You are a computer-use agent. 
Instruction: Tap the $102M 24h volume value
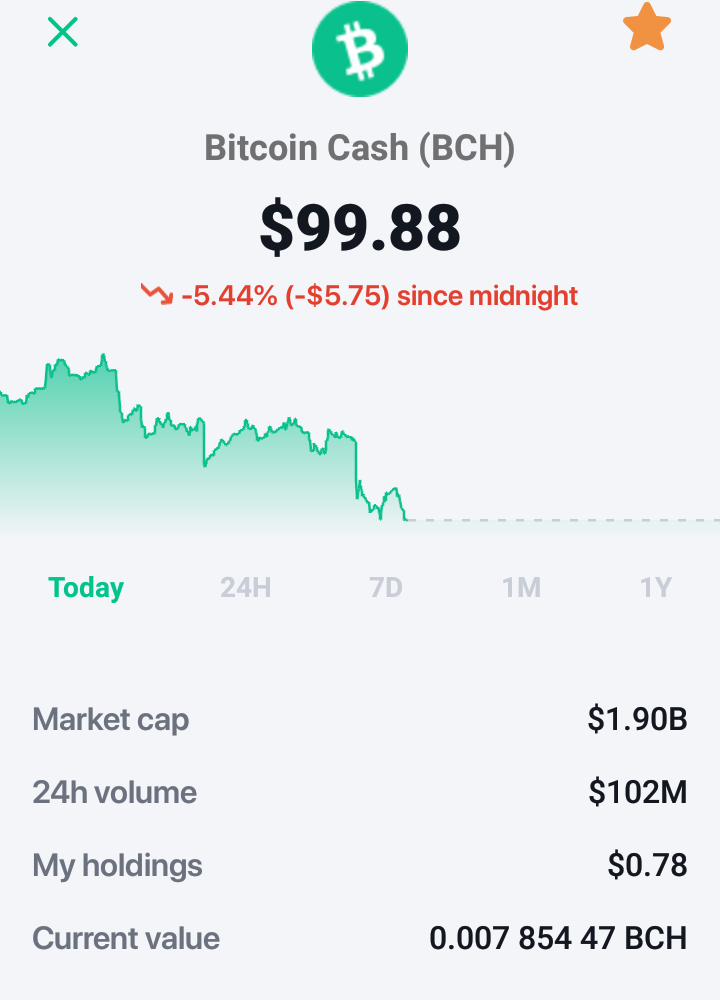click(638, 792)
